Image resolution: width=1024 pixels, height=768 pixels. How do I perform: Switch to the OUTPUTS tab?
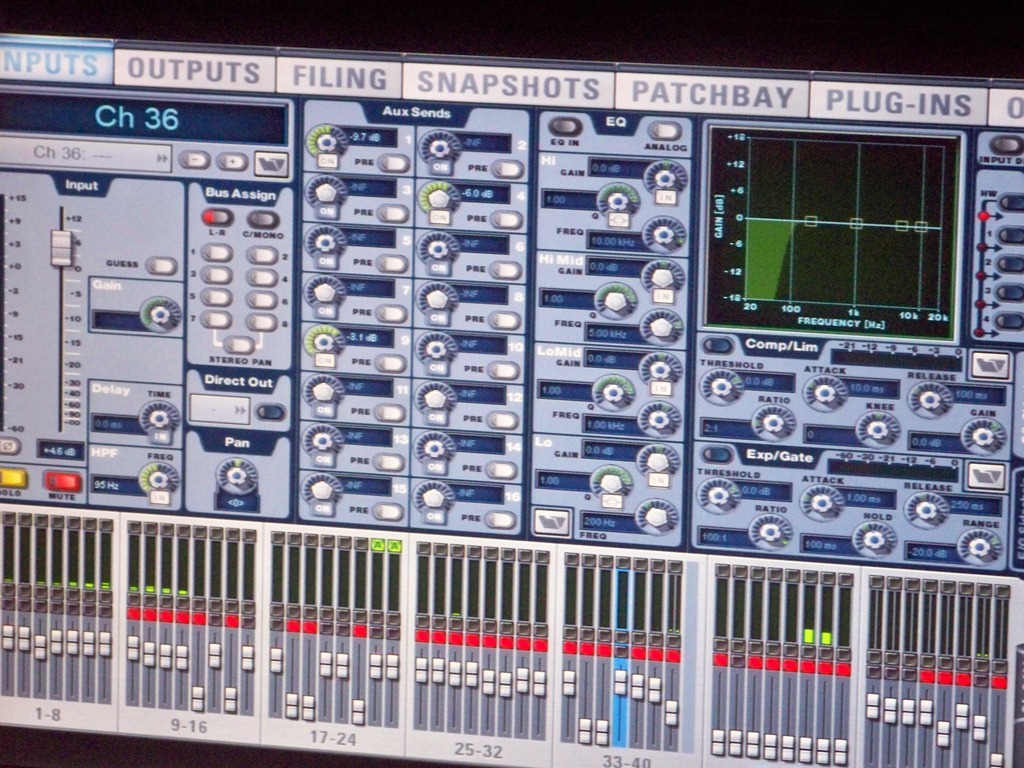194,69
